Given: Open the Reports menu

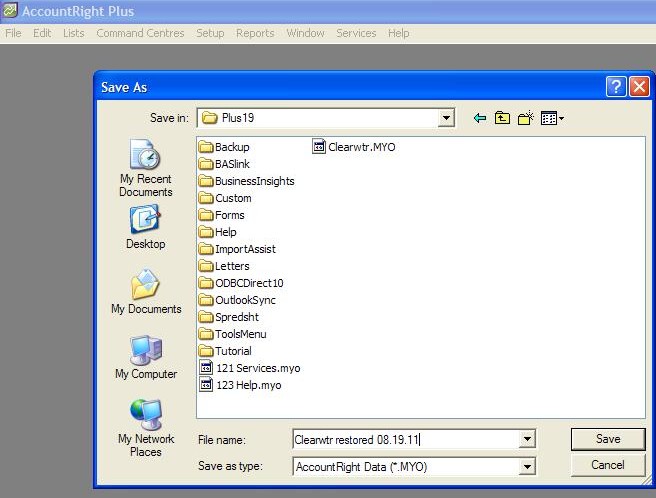Looking at the screenshot, I should click(255, 33).
